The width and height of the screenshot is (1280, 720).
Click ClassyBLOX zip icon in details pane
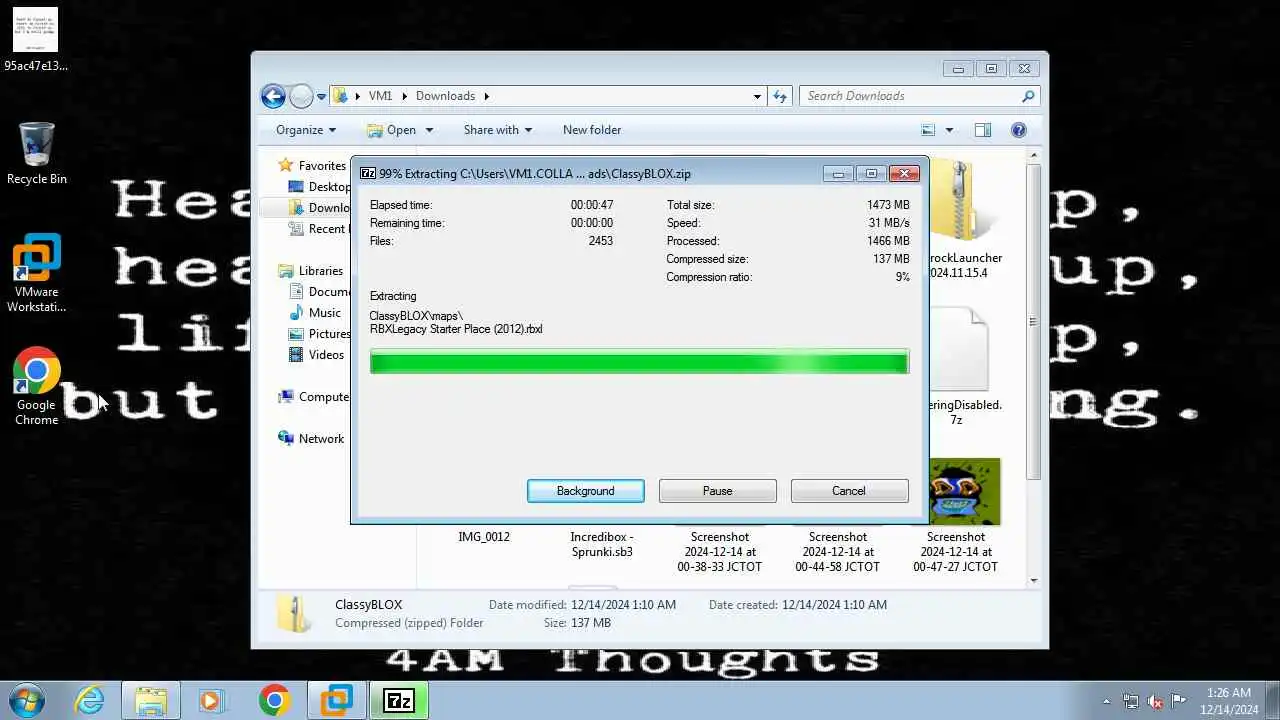[294, 613]
